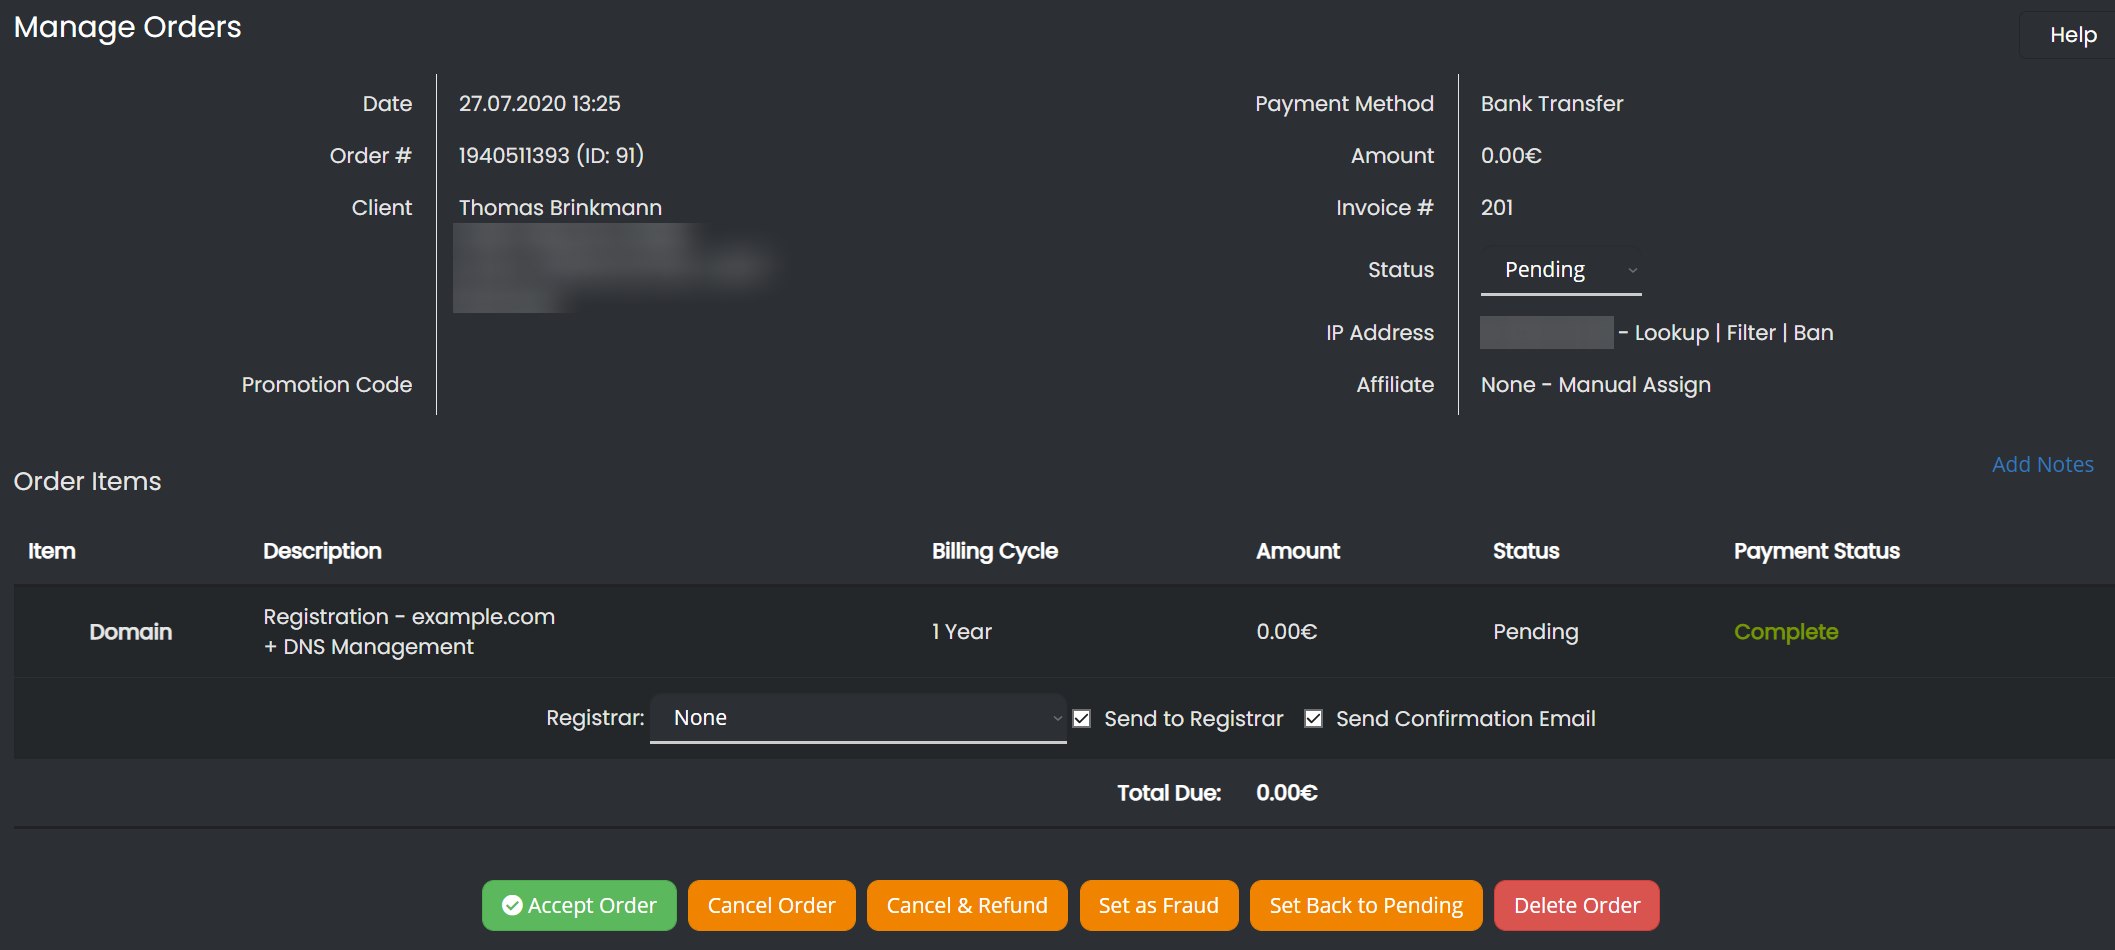Perform a Lookup on the IP address
Image resolution: width=2115 pixels, height=950 pixels.
click(x=1671, y=332)
